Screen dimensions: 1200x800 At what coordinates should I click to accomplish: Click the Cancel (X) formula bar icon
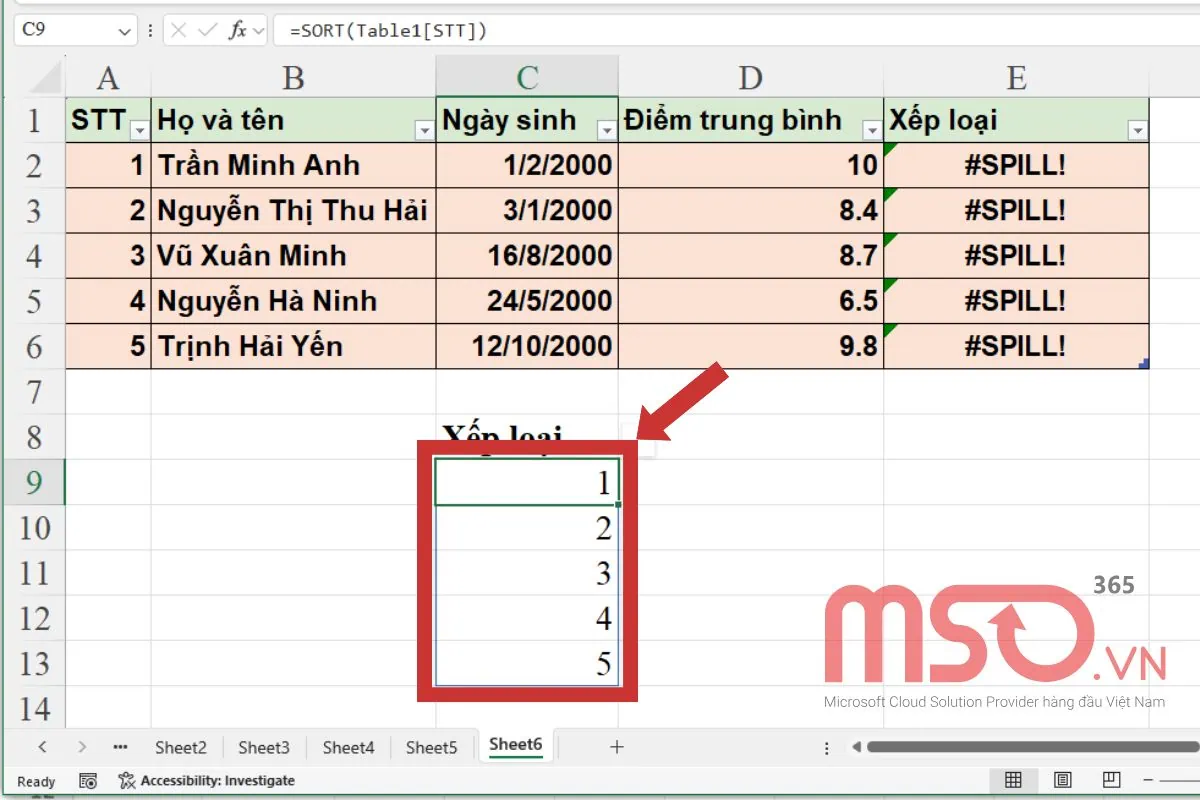178,30
